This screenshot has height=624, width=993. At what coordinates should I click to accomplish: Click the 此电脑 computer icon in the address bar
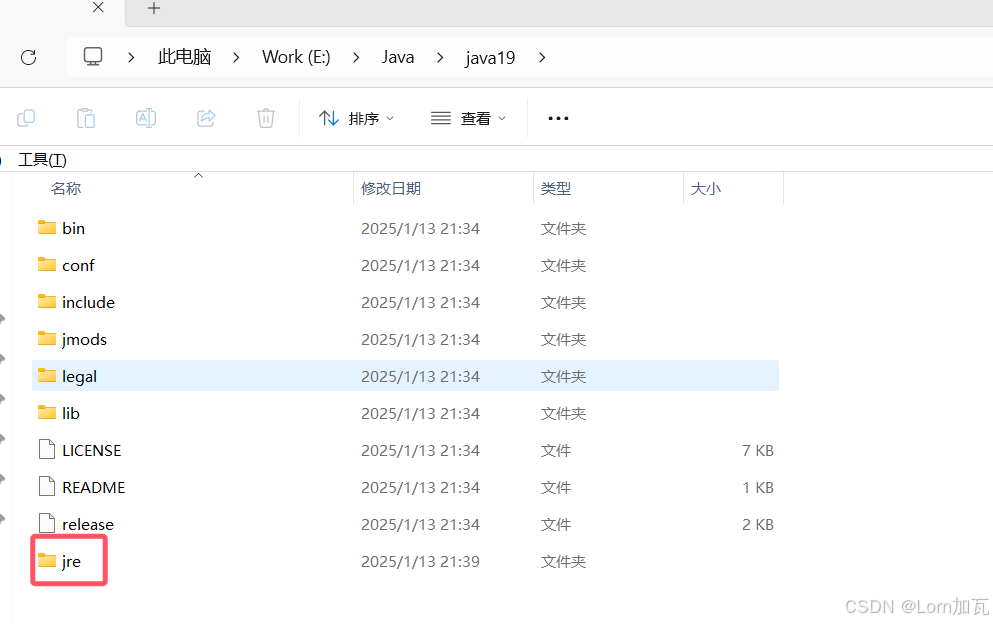tap(93, 57)
